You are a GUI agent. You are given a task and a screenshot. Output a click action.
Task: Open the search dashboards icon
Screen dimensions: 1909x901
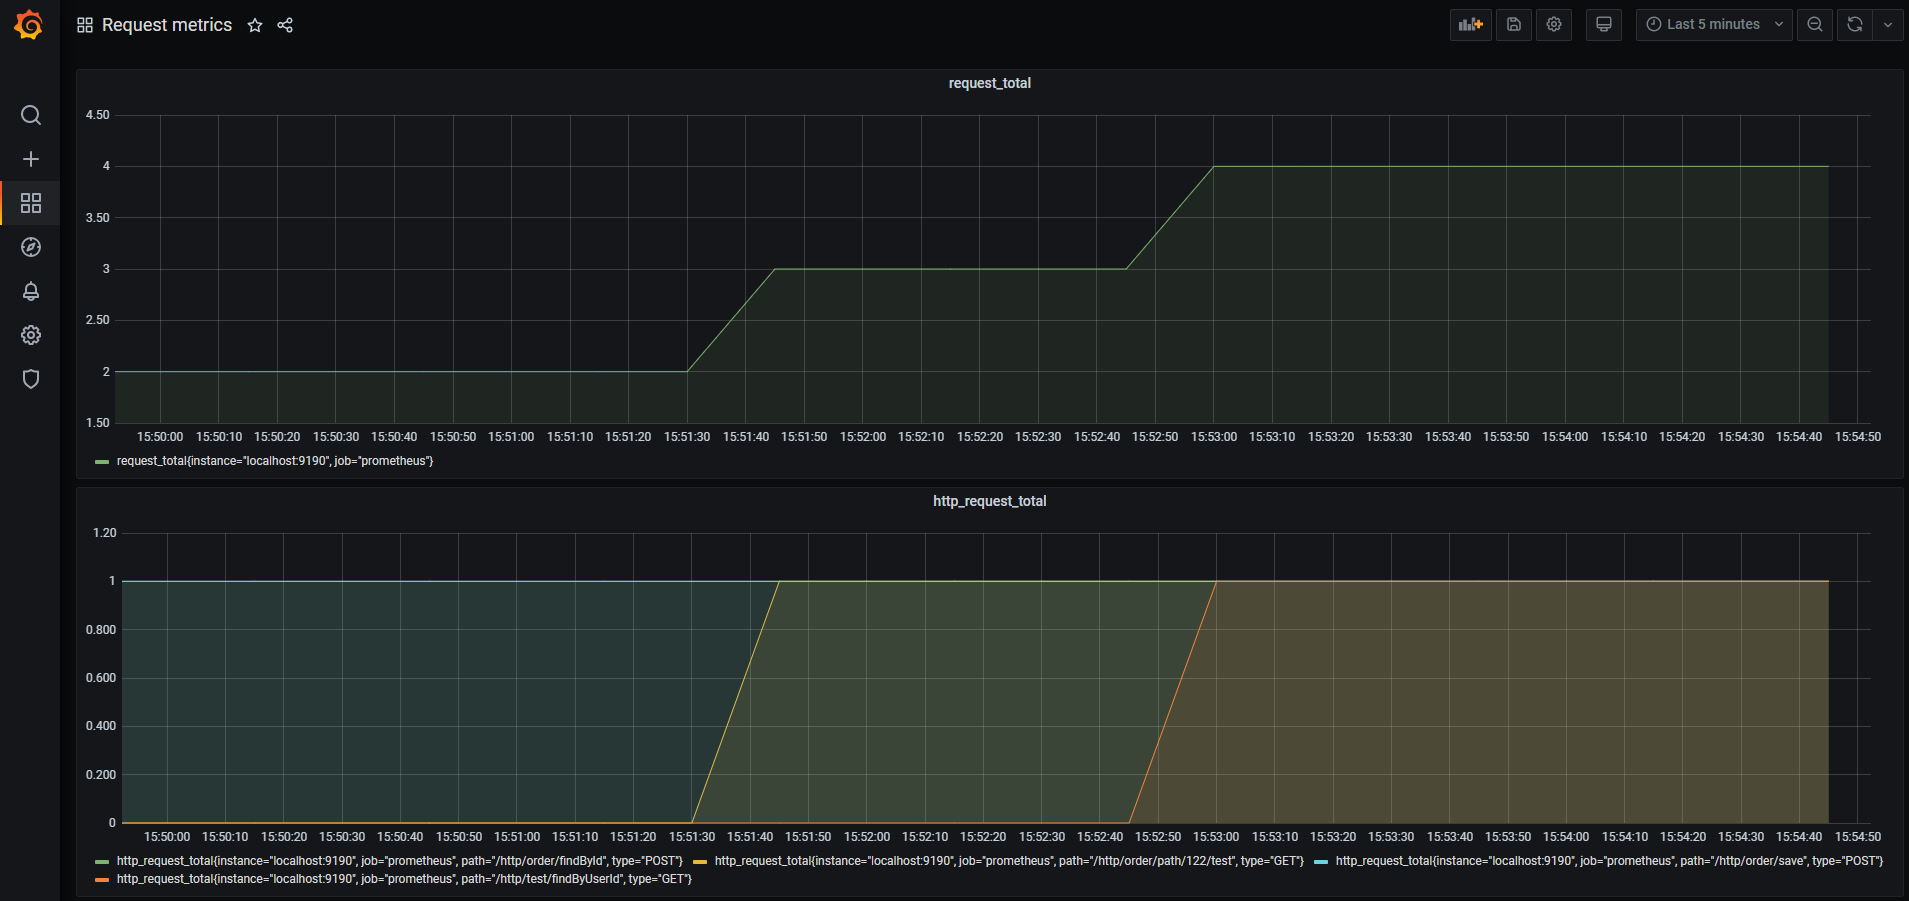point(31,115)
